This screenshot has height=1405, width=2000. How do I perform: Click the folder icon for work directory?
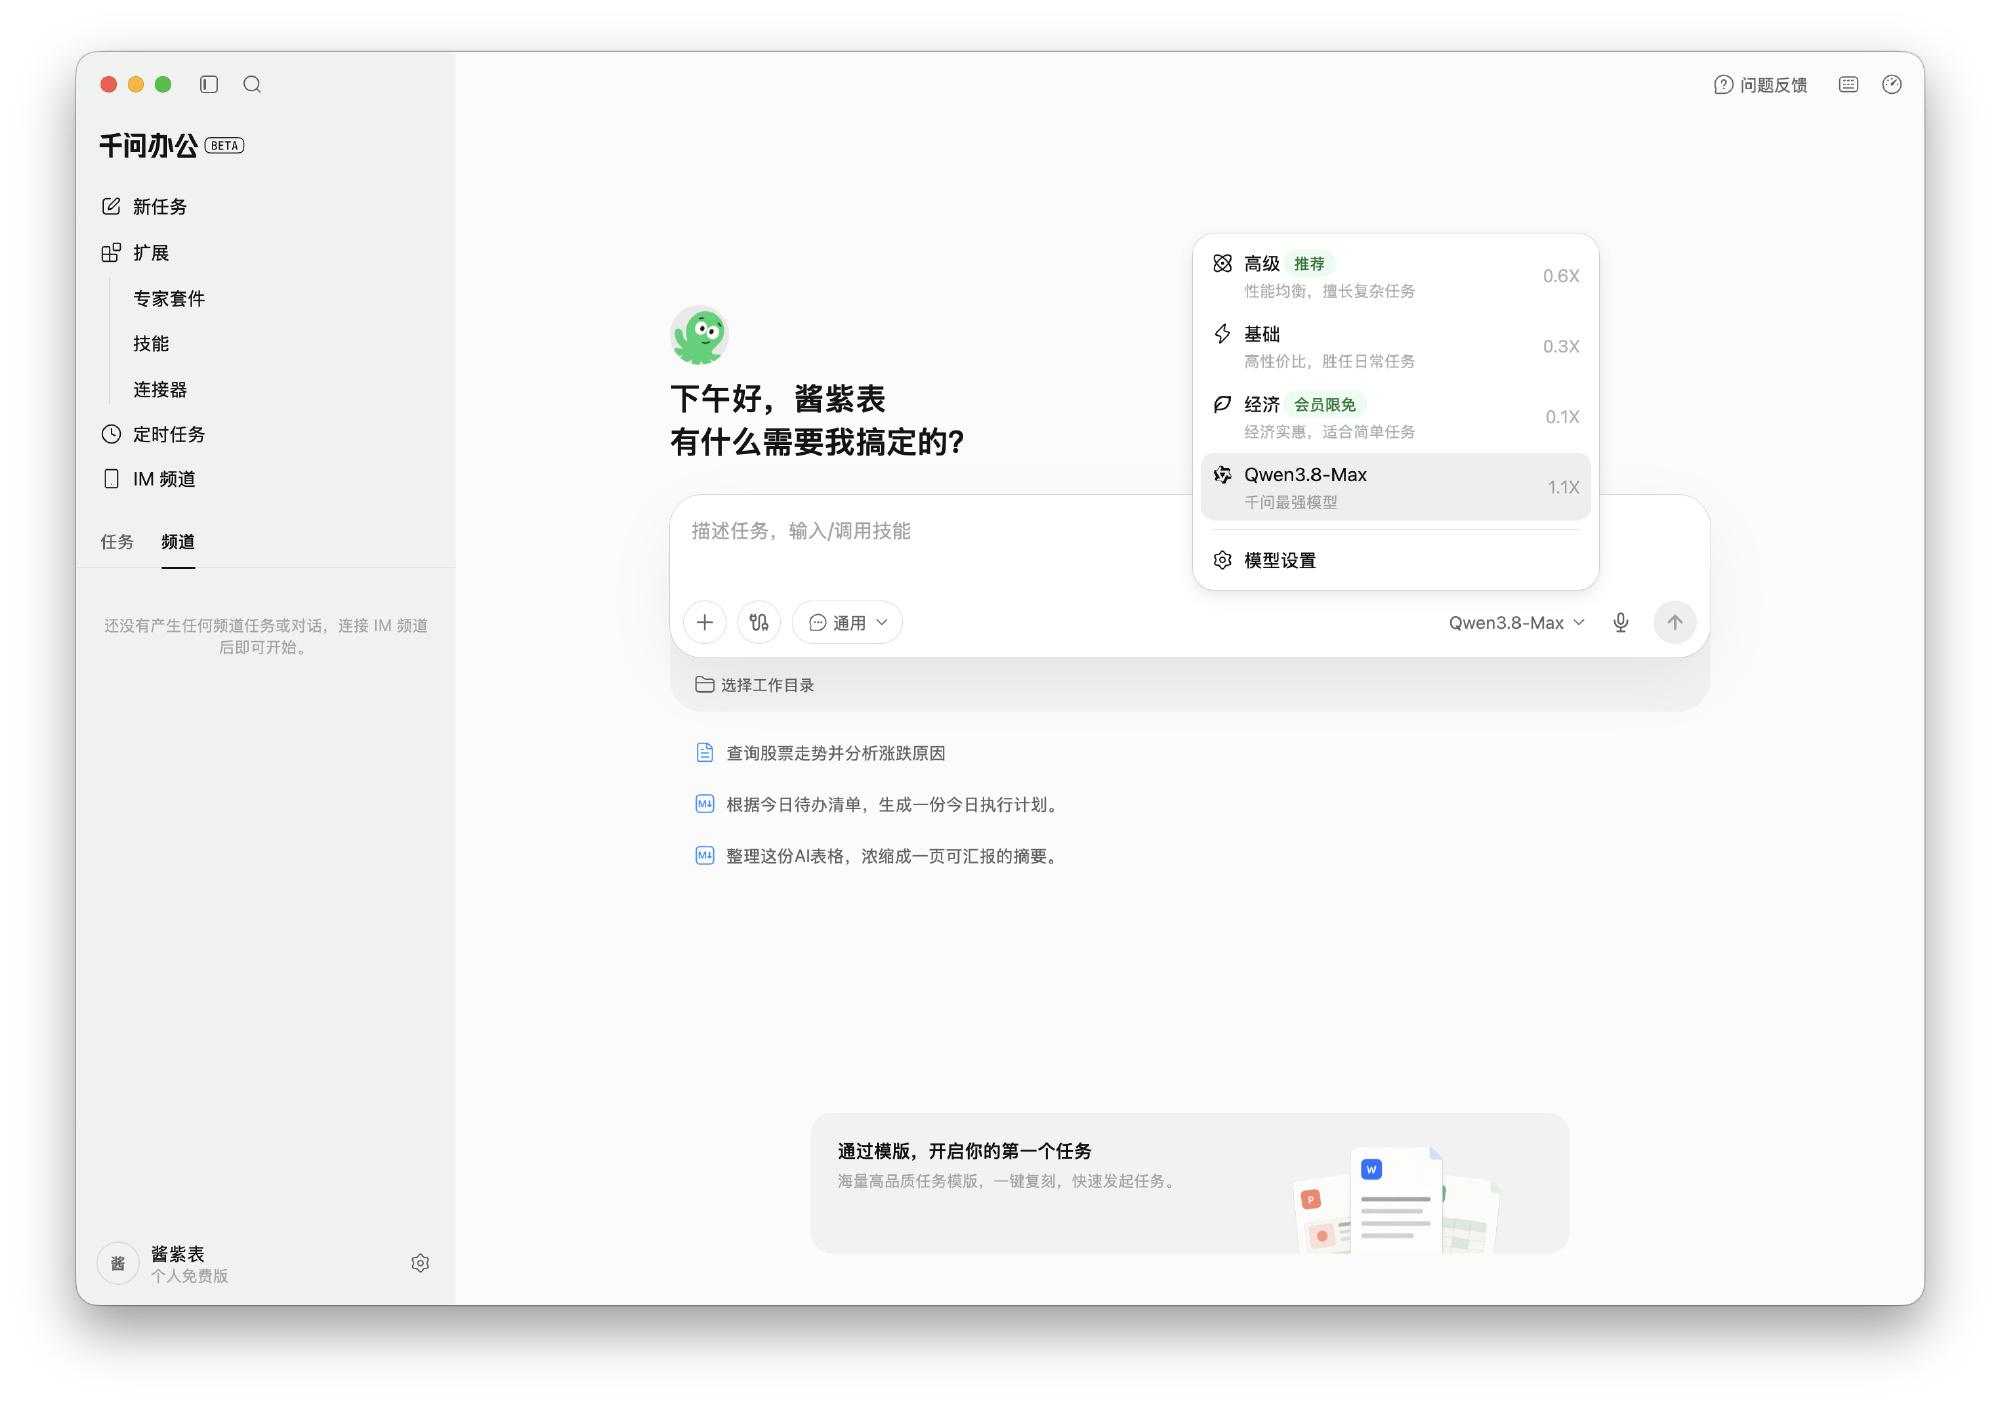pyautogui.click(x=704, y=684)
